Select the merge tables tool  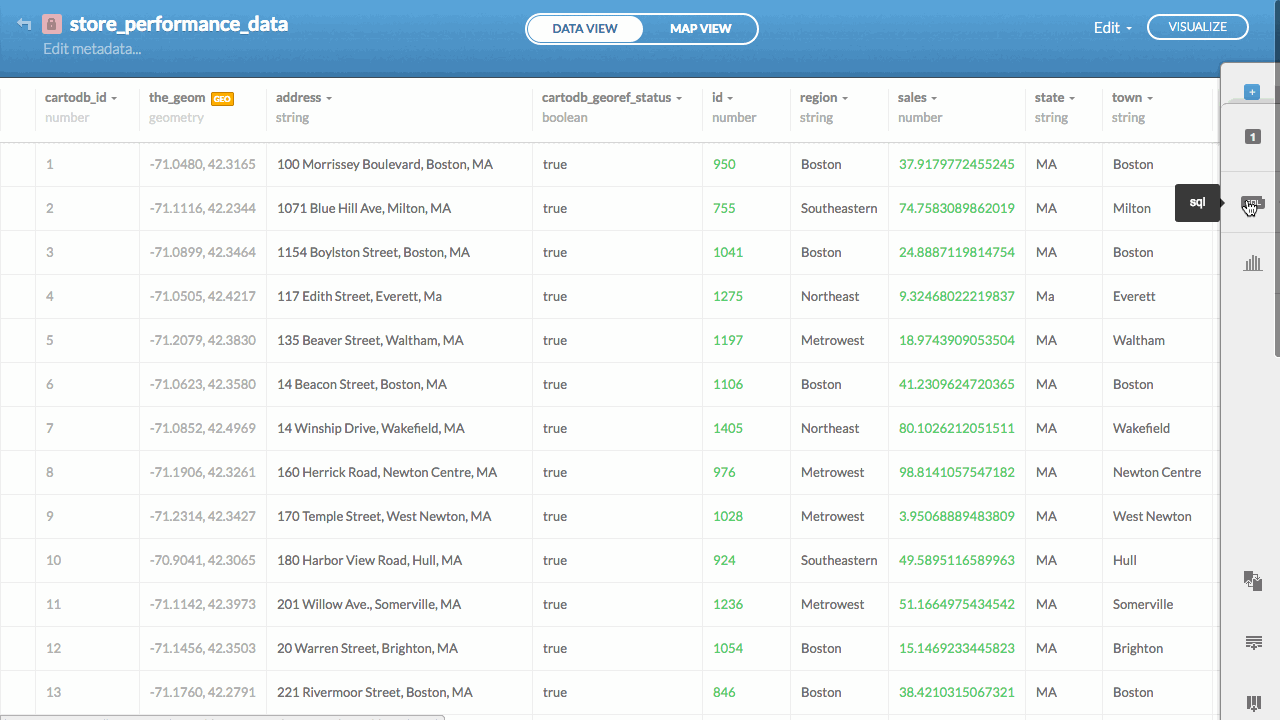(1253, 580)
